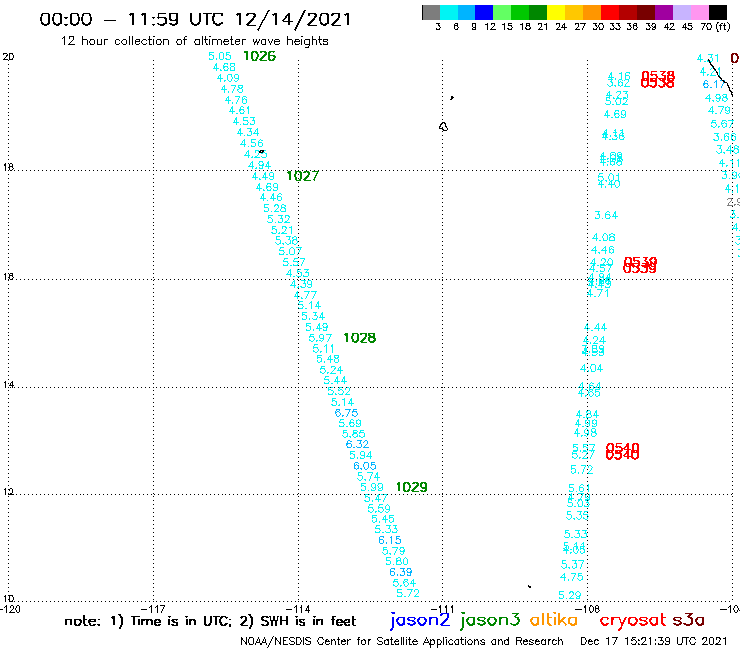Click the green pass time label 1028
740x650 pixels.
[360, 338]
